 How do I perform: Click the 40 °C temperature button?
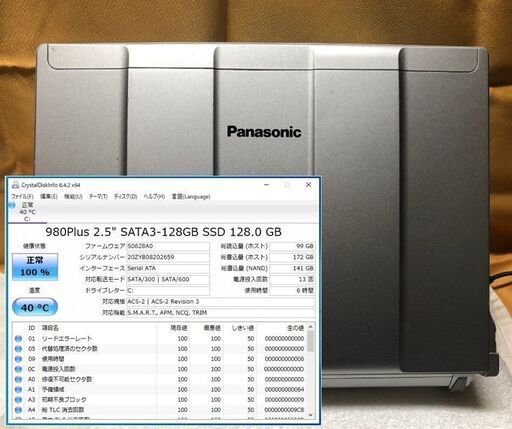(x=35, y=307)
